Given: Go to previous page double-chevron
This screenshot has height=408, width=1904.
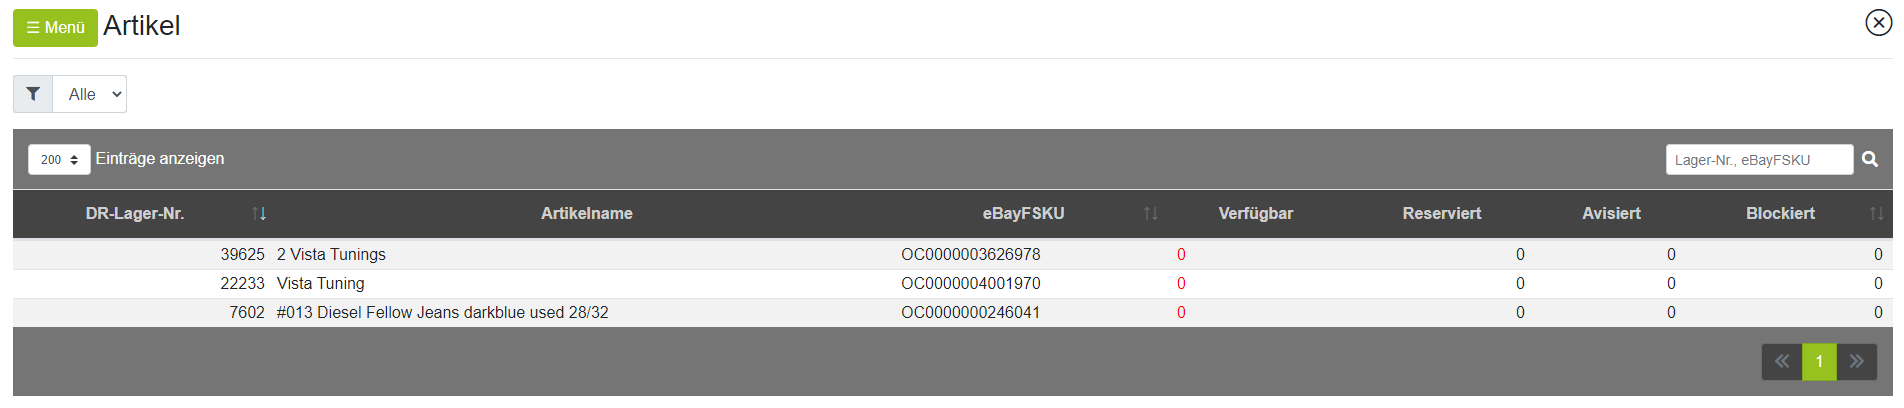Looking at the screenshot, I should (1782, 361).
